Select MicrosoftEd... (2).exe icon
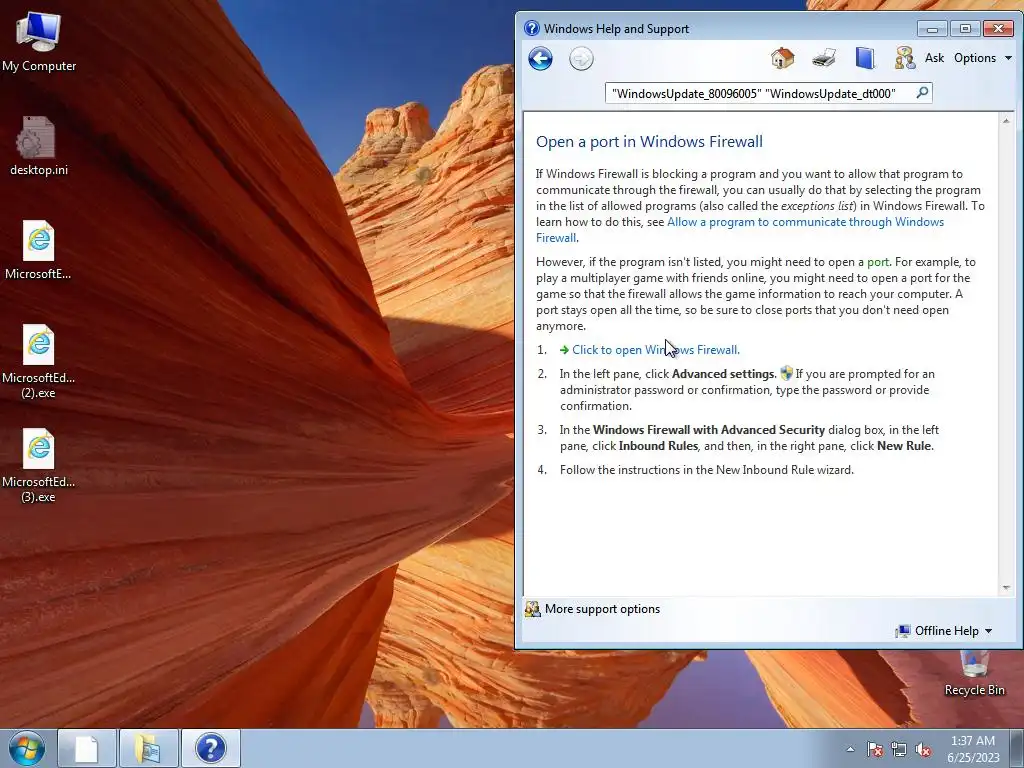This screenshot has width=1024, height=768. (x=39, y=360)
